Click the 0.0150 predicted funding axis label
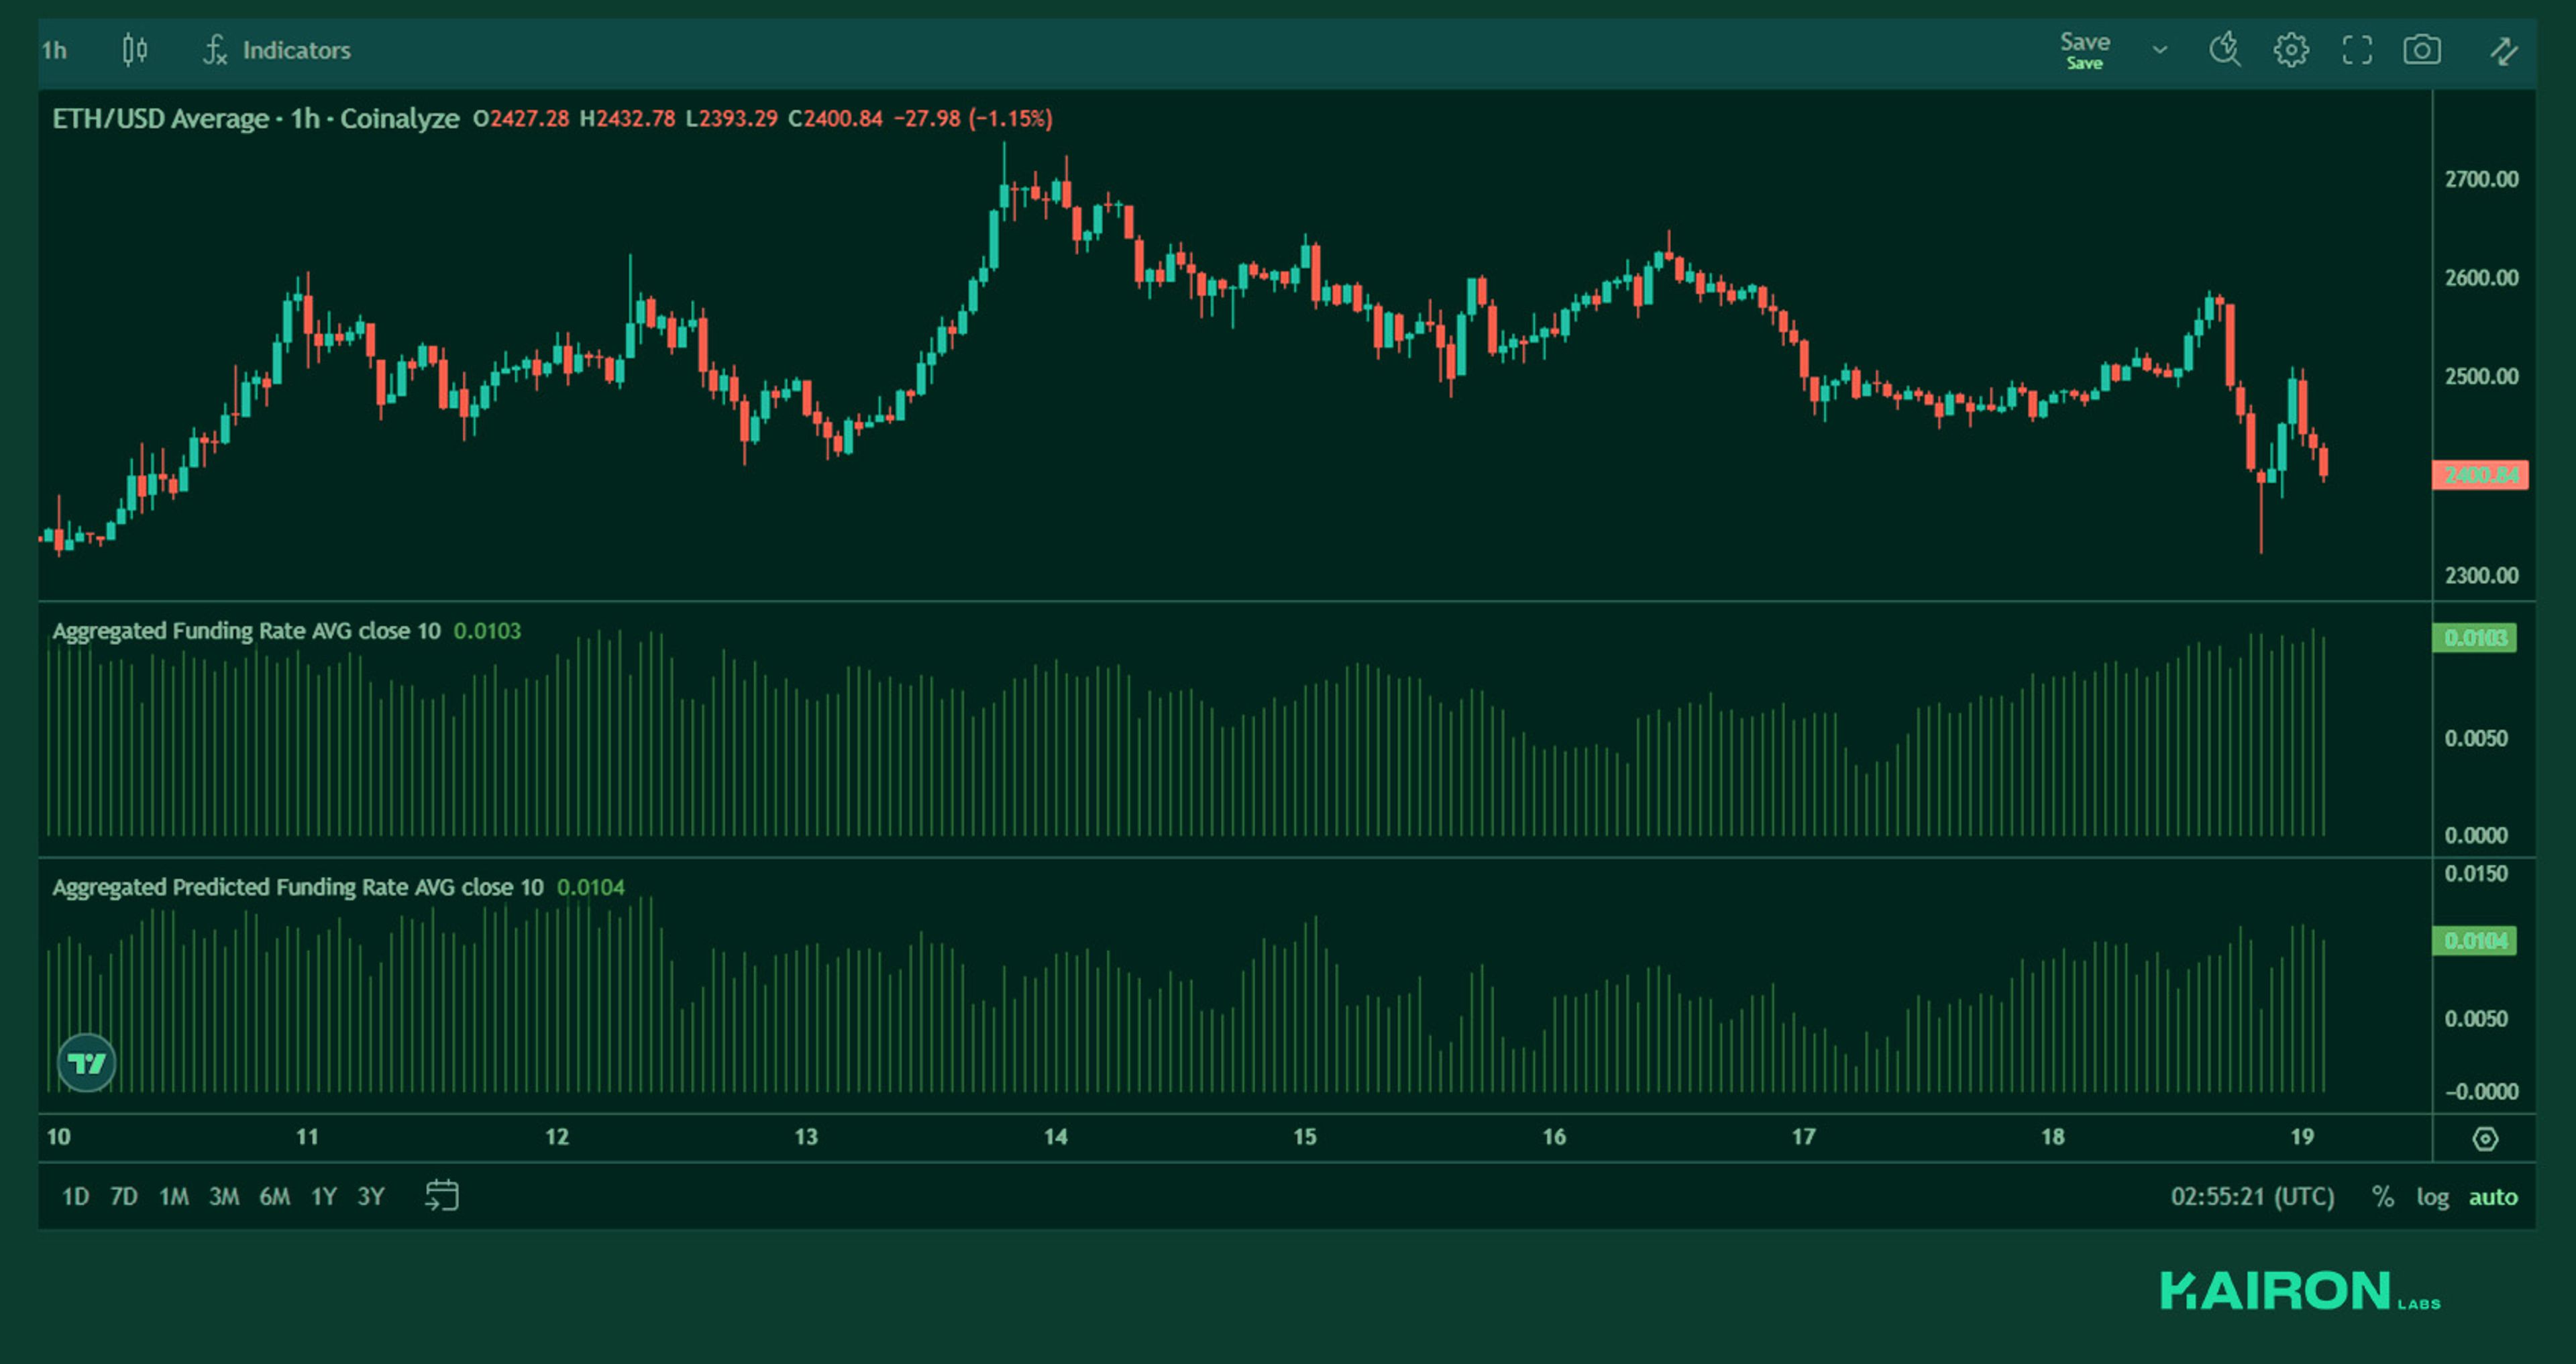Image resolution: width=2576 pixels, height=1364 pixels. coord(2476,874)
